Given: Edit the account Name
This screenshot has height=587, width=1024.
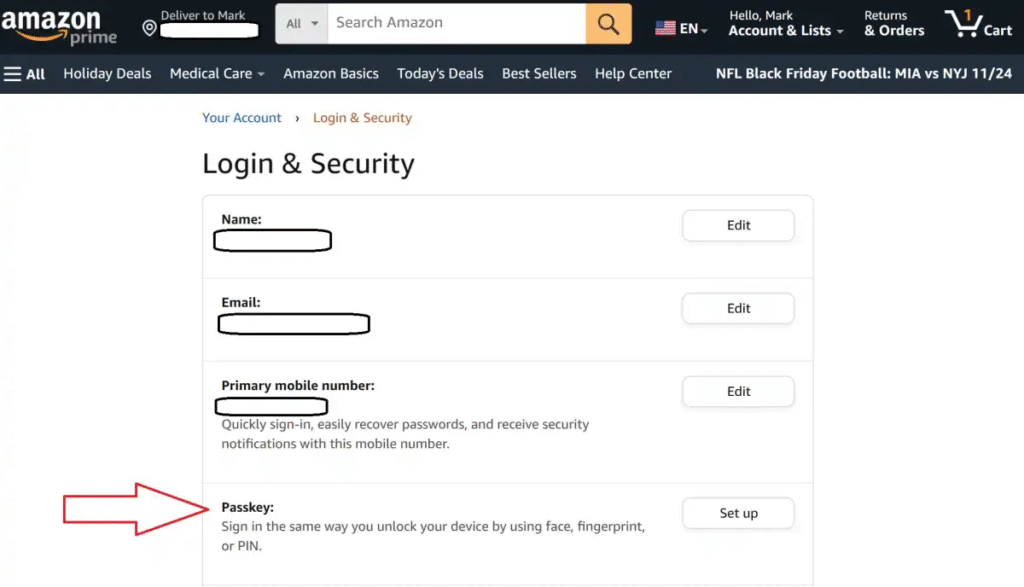Looking at the screenshot, I should pyautogui.click(x=738, y=226).
